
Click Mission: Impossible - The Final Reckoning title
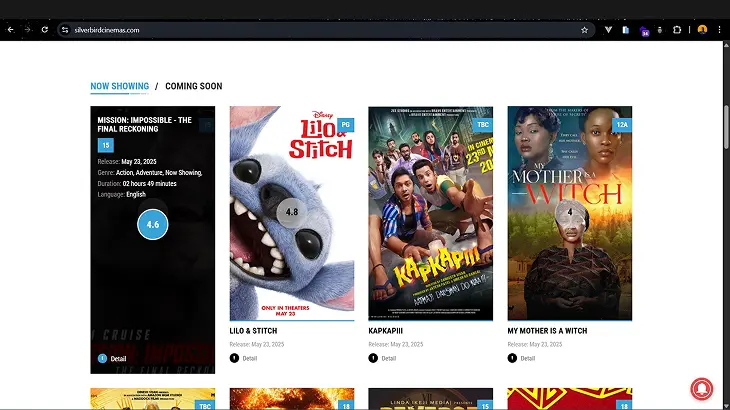click(x=144, y=124)
